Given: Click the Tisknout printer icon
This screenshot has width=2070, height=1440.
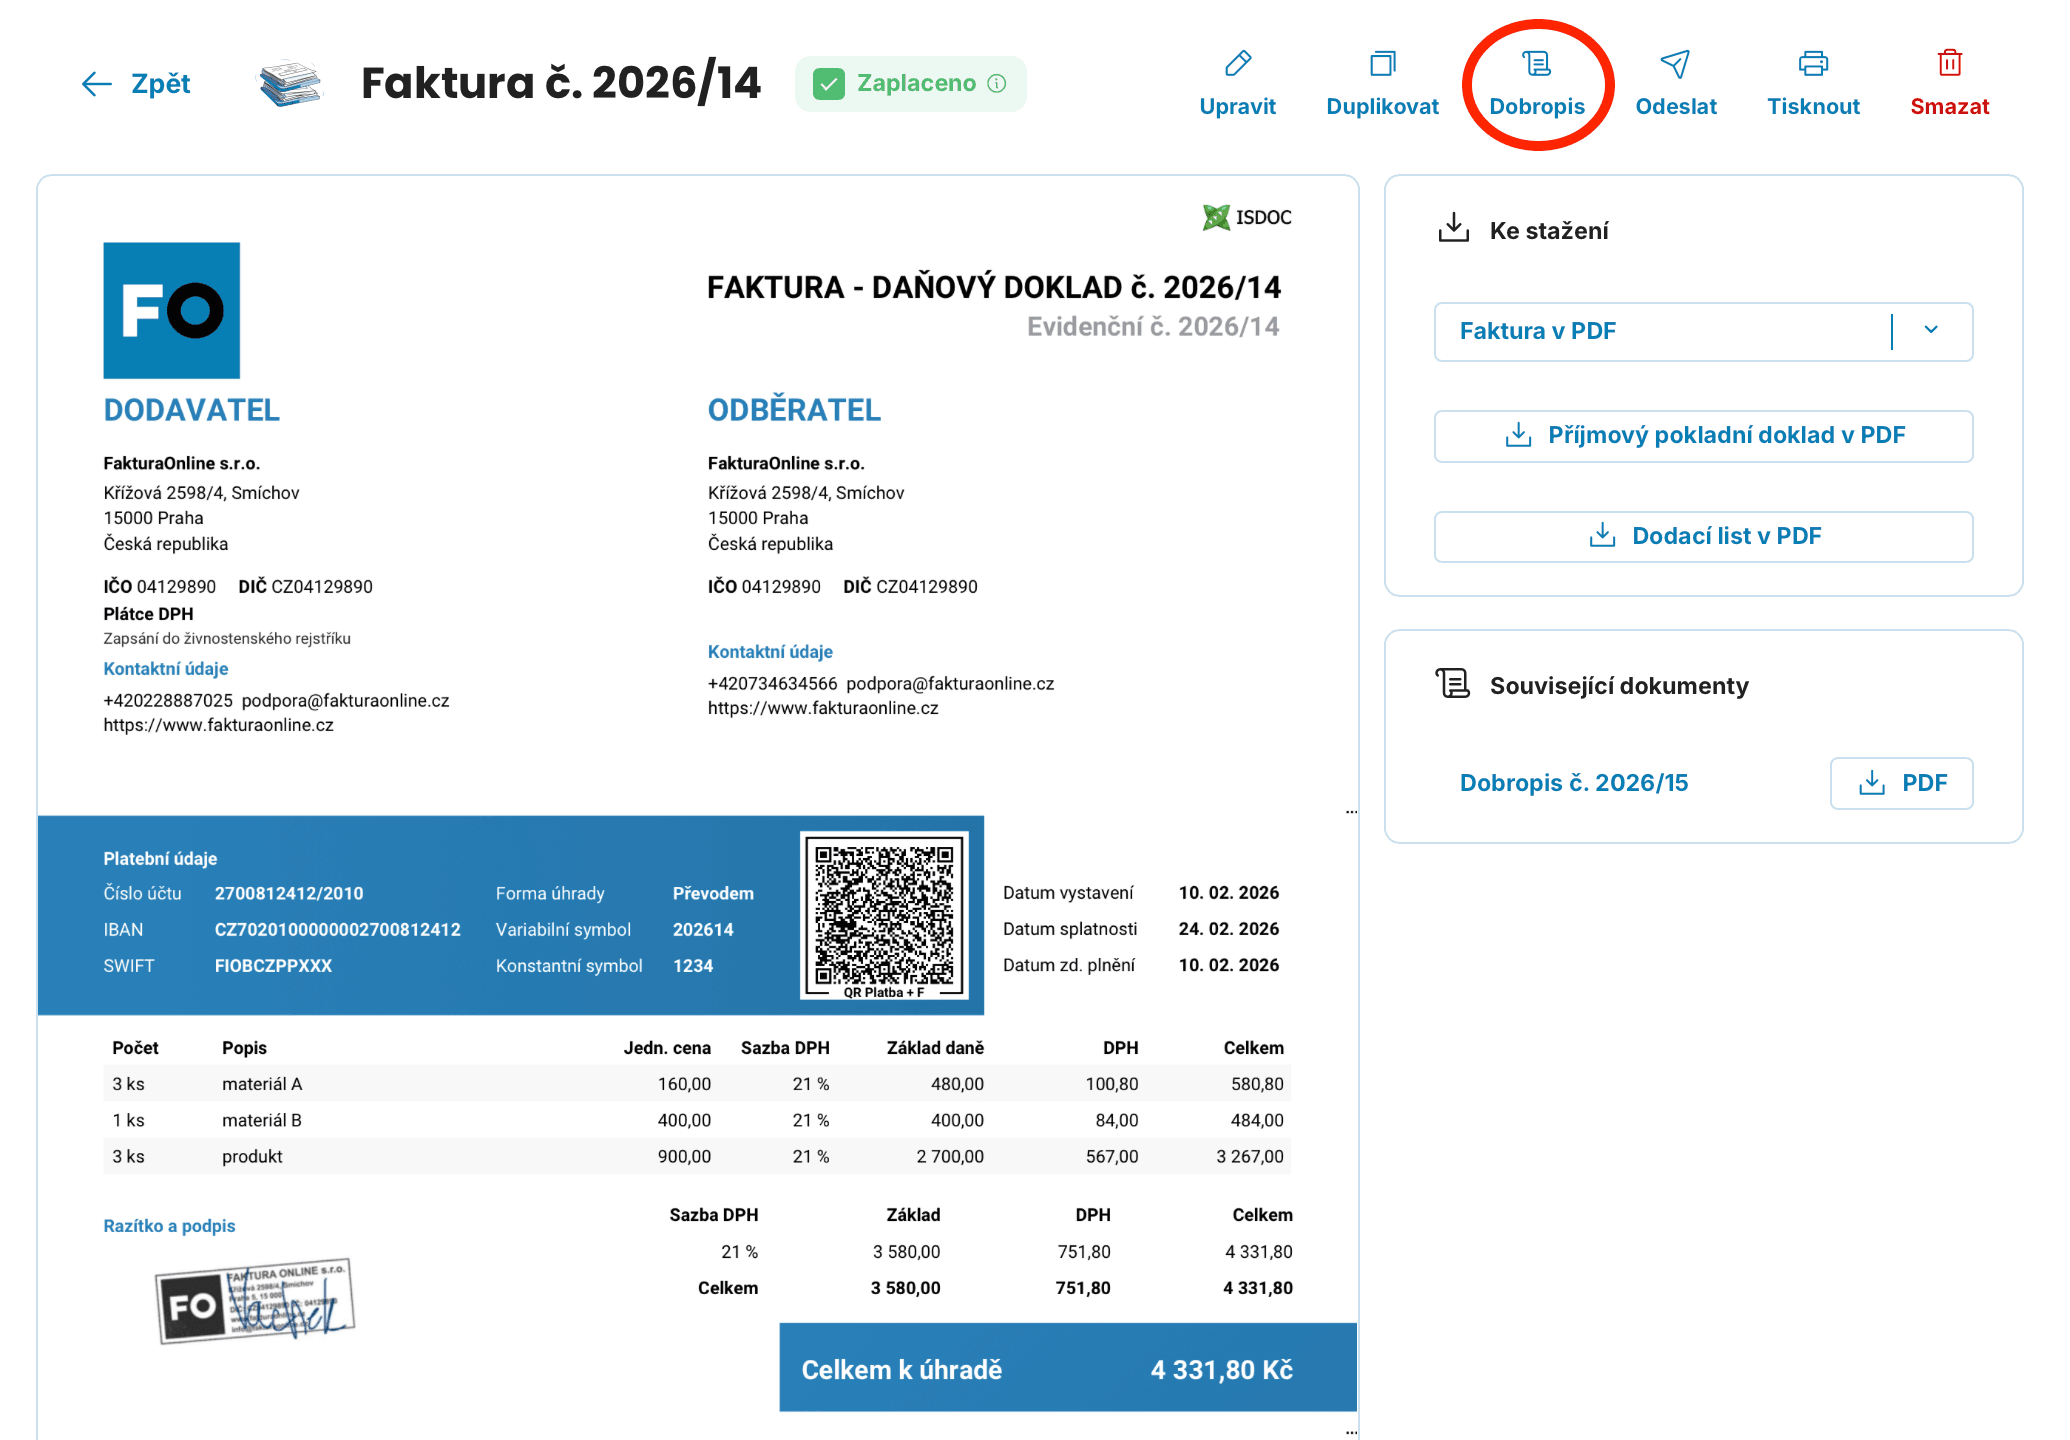Looking at the screenshot, I should (1813, 64).
